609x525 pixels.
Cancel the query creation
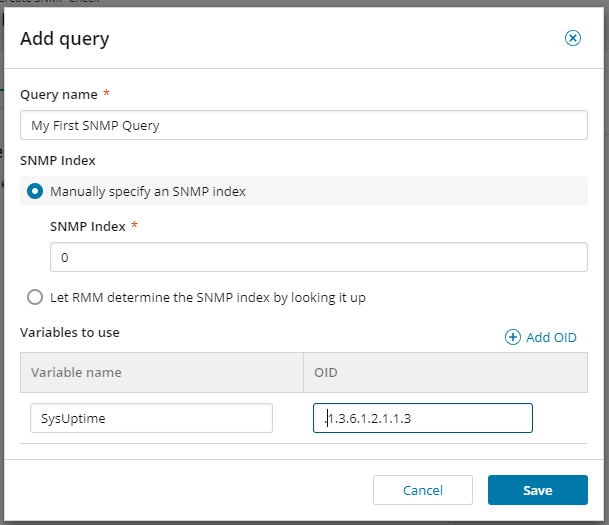(x=423, y=490)
